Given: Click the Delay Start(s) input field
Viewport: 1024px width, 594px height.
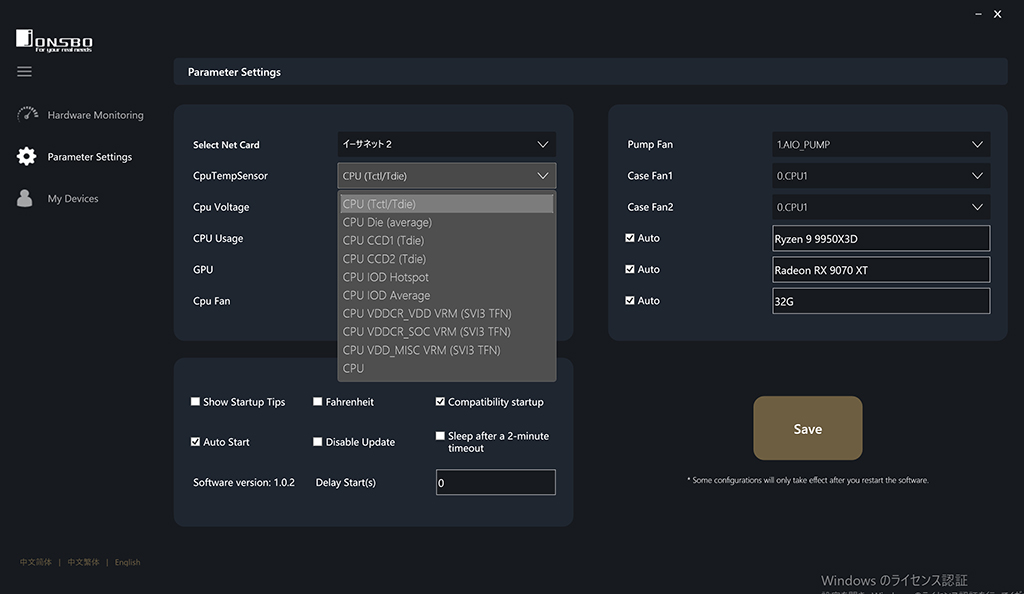Looking at the screenshot, I should click(496, 482).
